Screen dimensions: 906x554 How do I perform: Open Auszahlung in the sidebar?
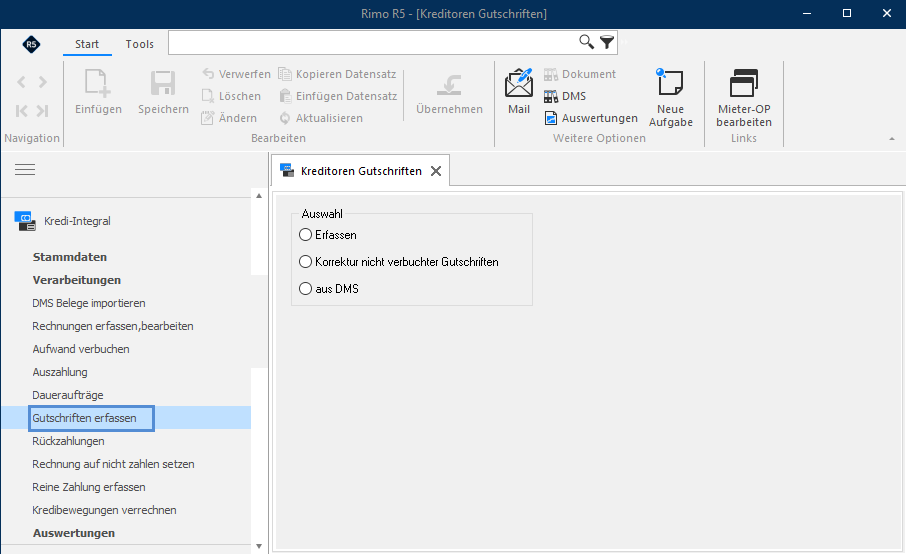60,373
